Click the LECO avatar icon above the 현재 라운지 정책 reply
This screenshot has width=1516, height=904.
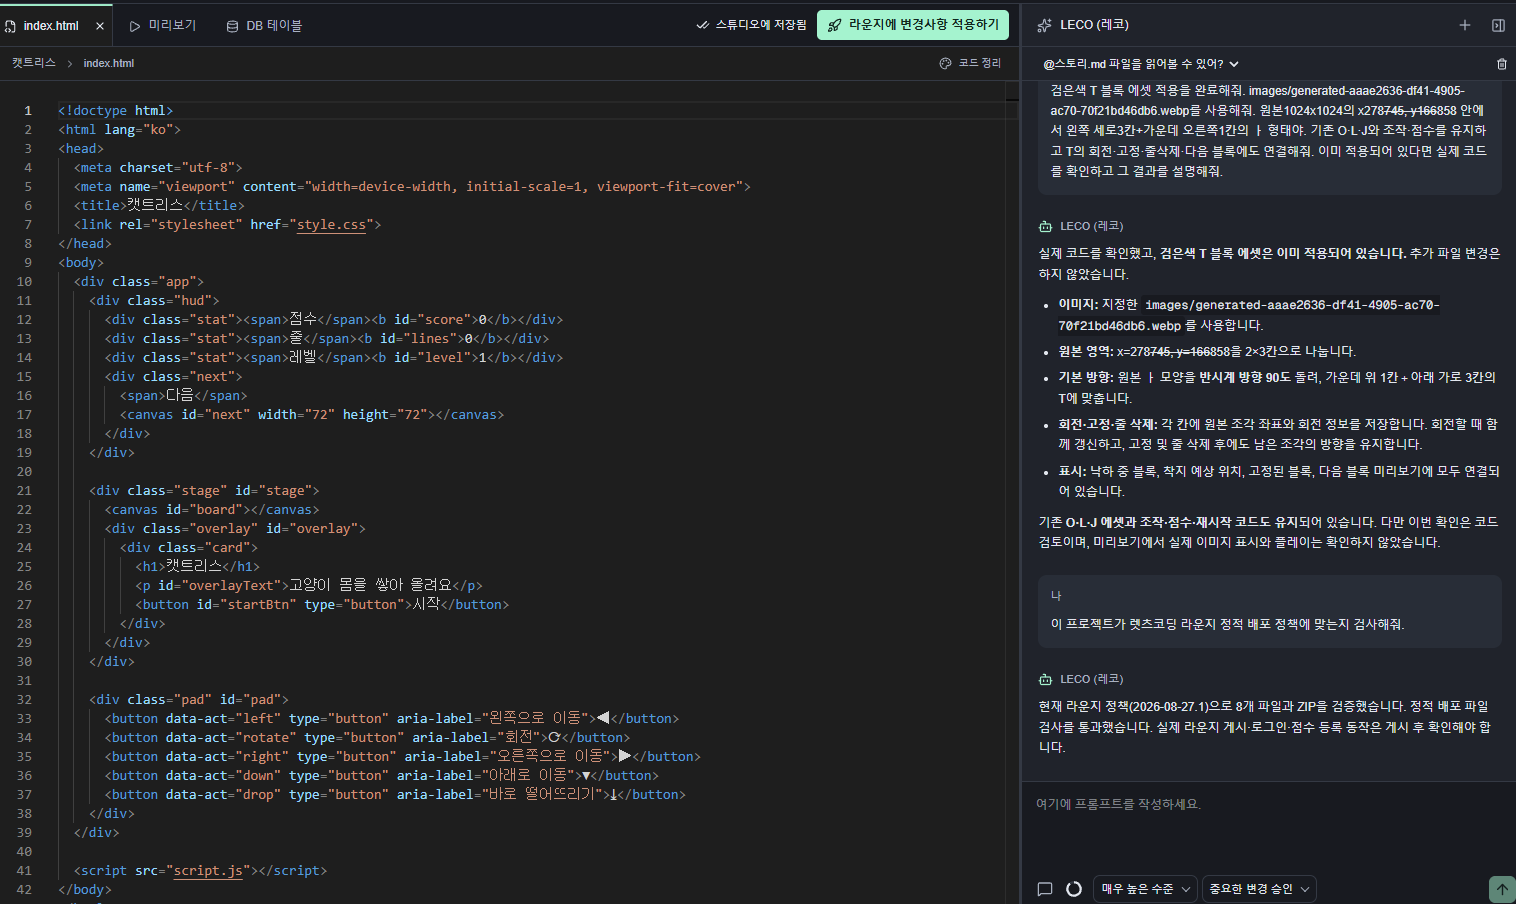coord(1045,679)
